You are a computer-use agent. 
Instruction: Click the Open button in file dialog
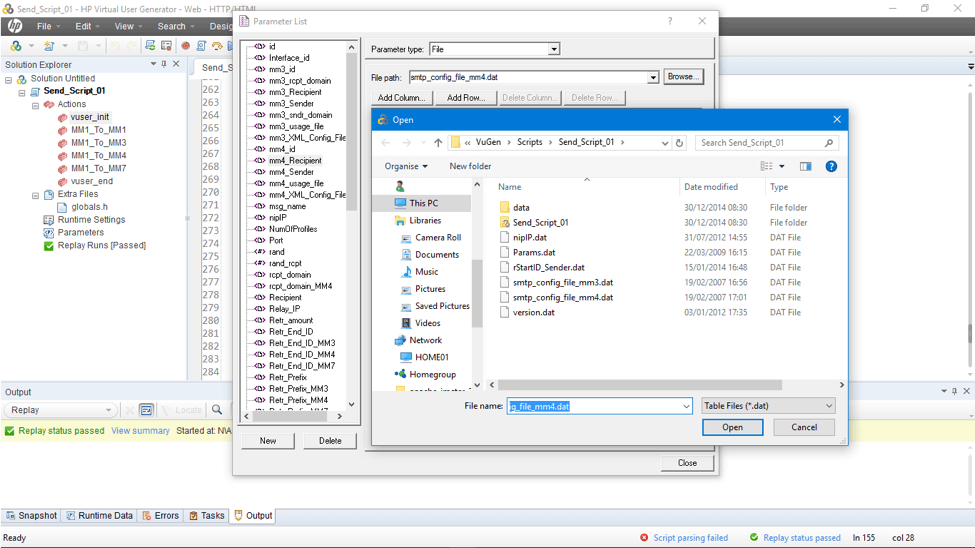pos(732,427)
